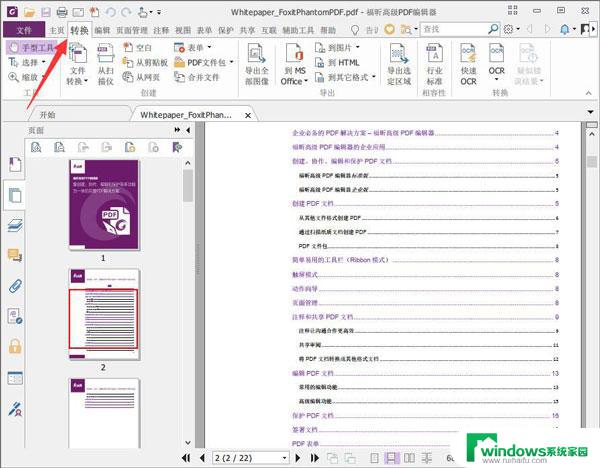
Task: Go to the next page
Action: pos(297,458)
